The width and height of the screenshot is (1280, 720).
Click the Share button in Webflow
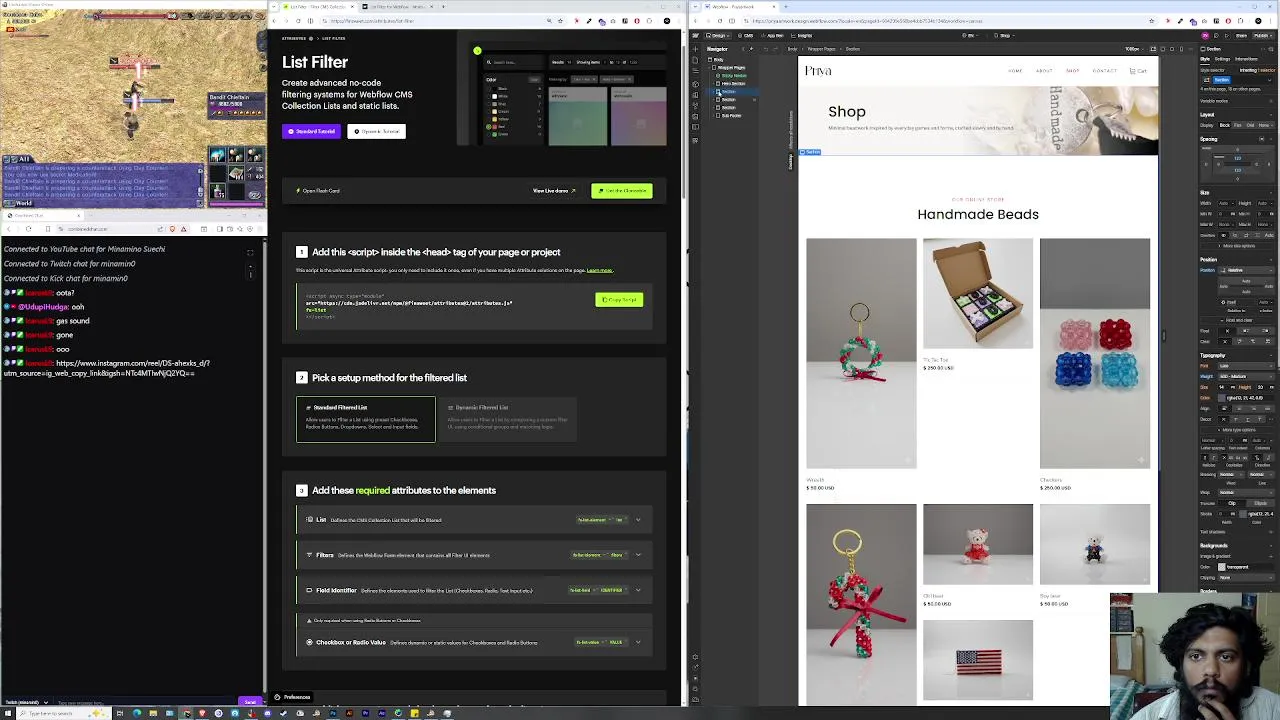(x=1241, y=35)
